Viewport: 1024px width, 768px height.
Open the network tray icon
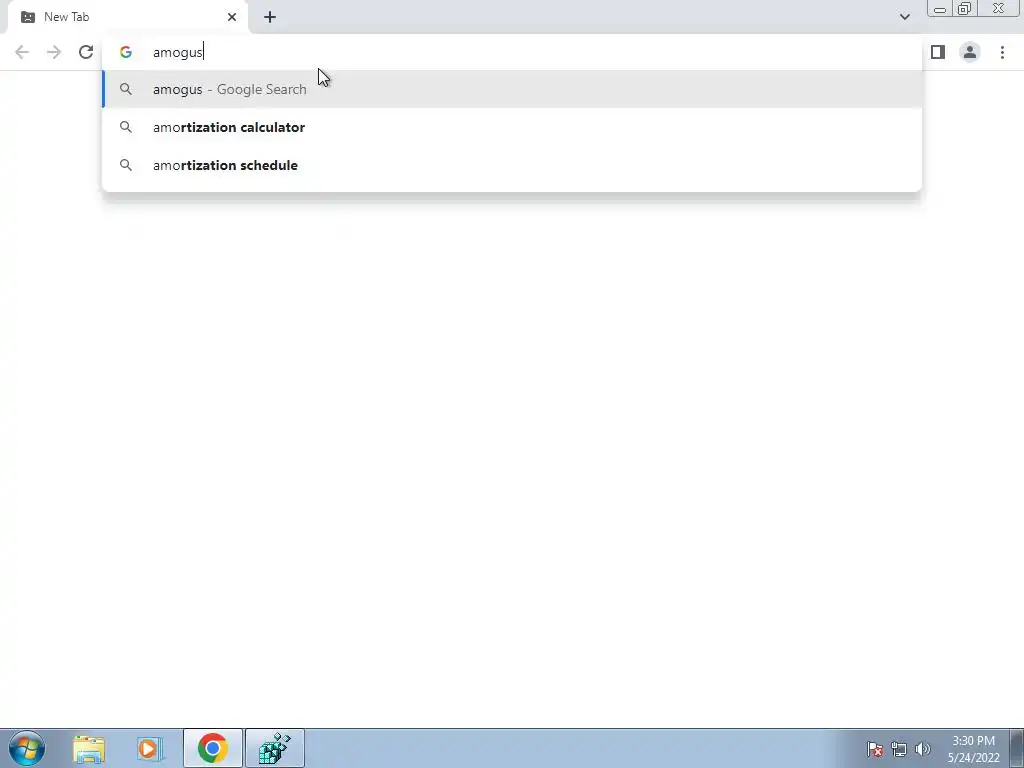pyautogui.click(x=899, y=749)
